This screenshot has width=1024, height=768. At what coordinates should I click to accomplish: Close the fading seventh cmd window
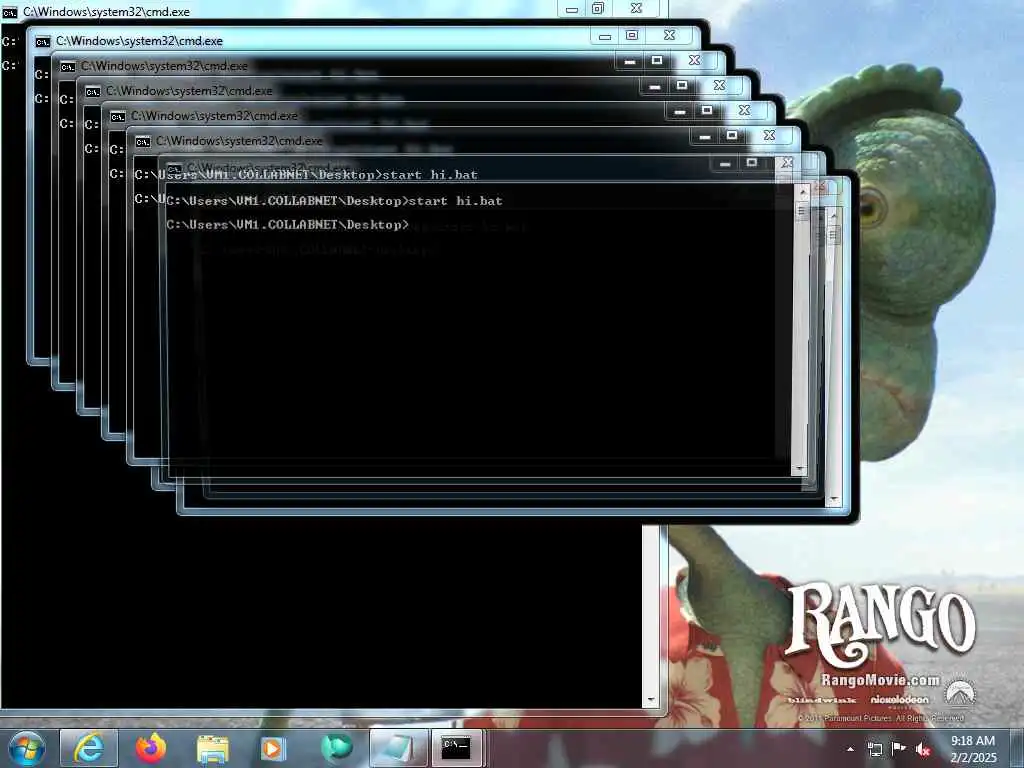(x=787, y=163)
